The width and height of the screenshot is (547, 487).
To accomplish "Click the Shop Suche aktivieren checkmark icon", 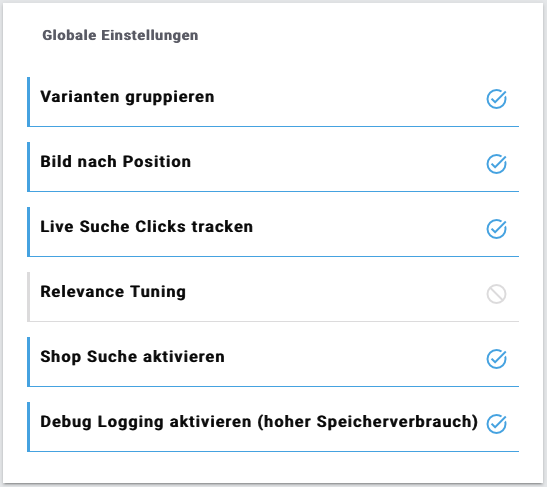I will pos(496,359).
